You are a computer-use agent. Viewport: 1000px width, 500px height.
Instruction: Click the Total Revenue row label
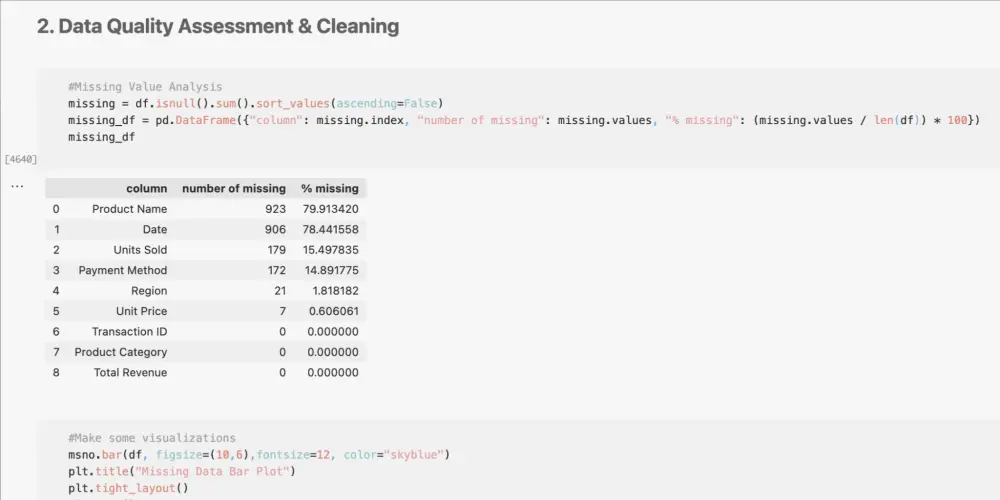[130, 372]
